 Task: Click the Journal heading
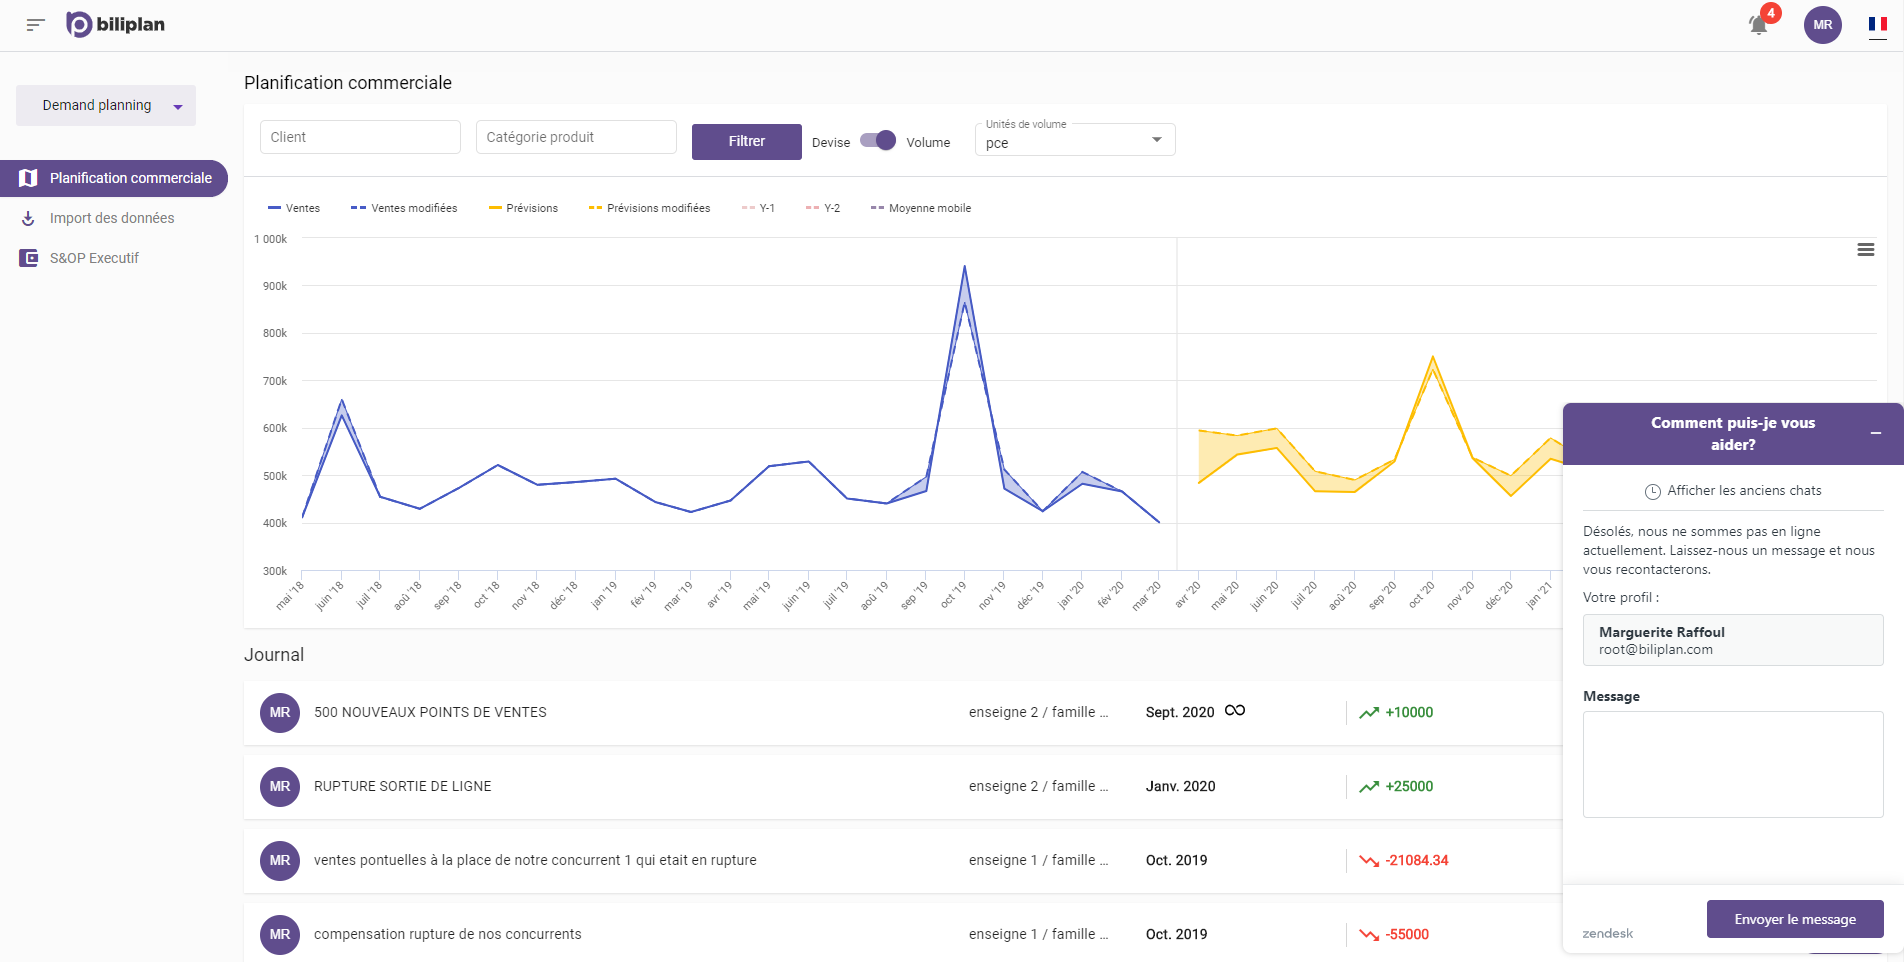pos(274,655)
